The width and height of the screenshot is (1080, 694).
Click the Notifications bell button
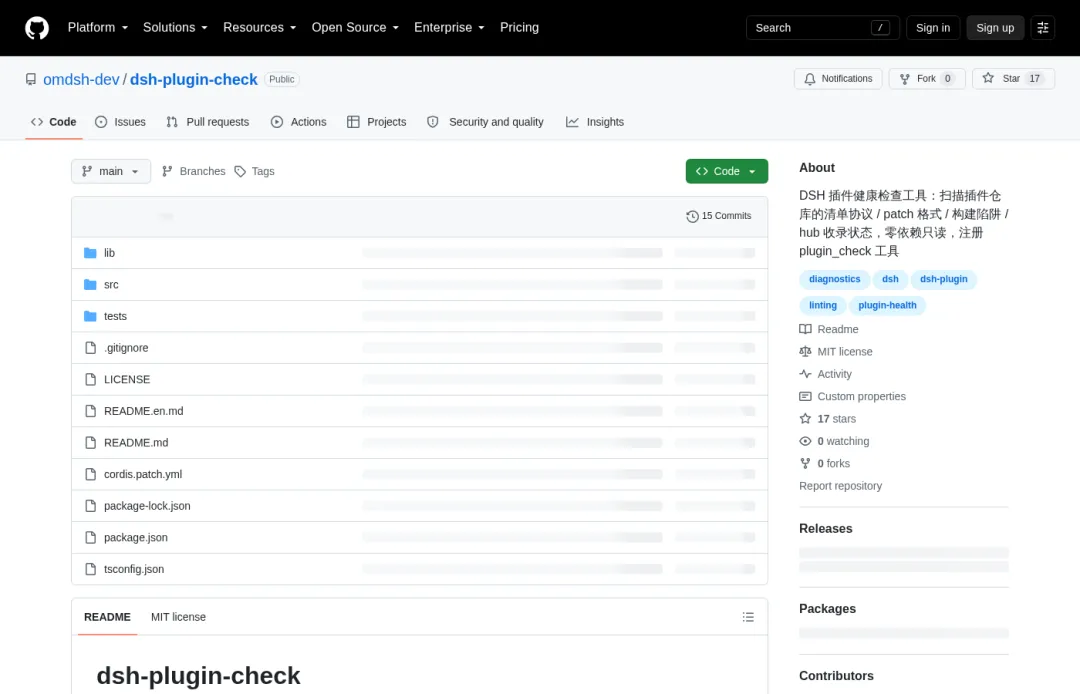point(838,78)
